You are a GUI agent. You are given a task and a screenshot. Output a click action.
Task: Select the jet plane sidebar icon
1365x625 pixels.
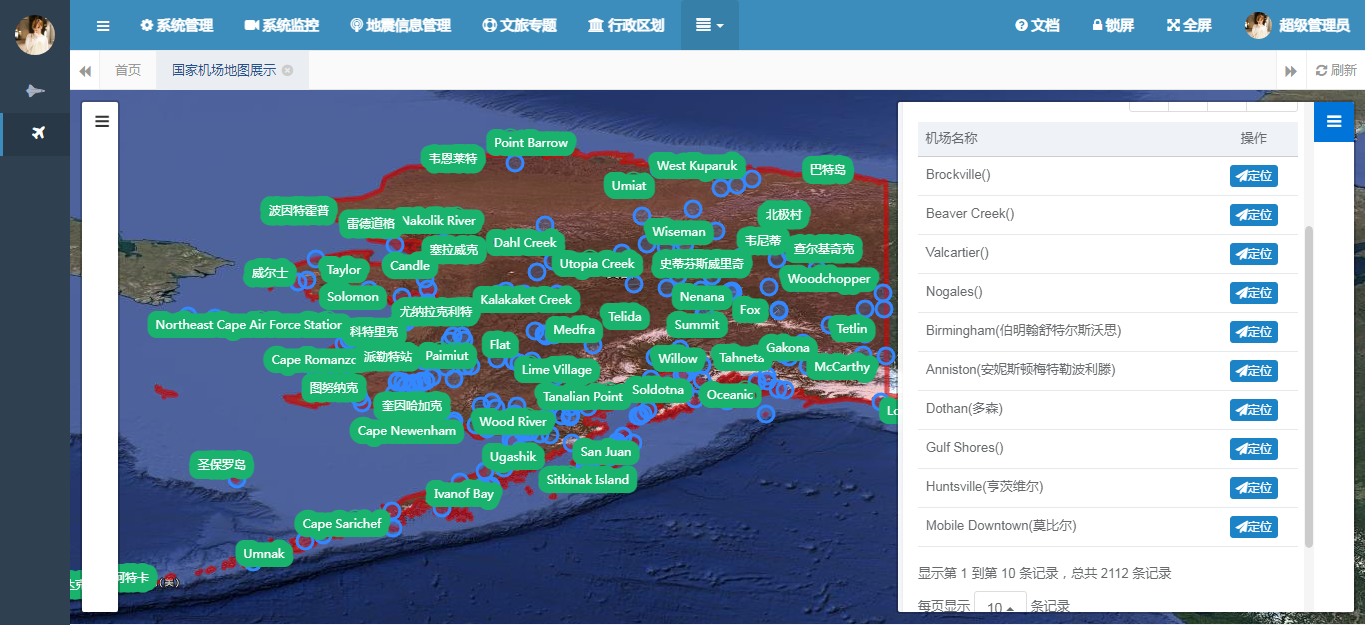(x=35, y=91)
